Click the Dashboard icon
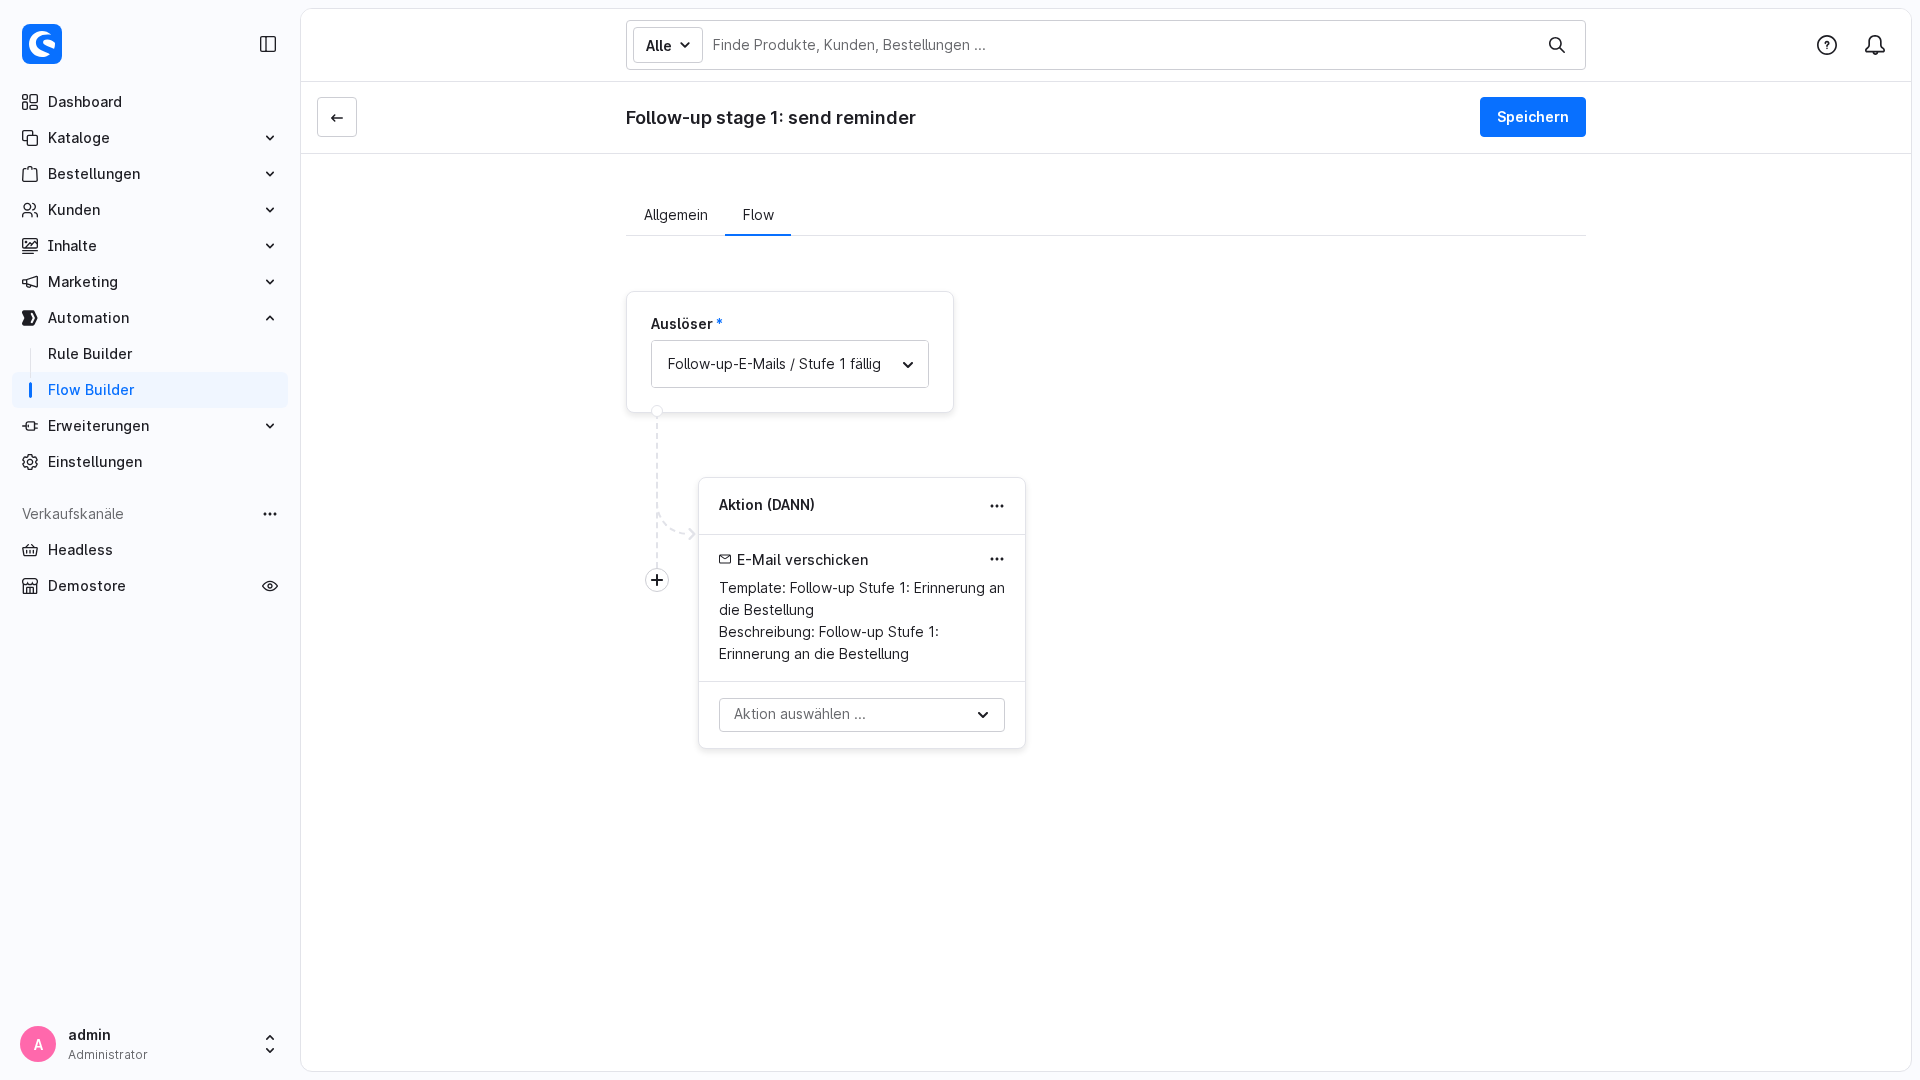 pos(30,102)
